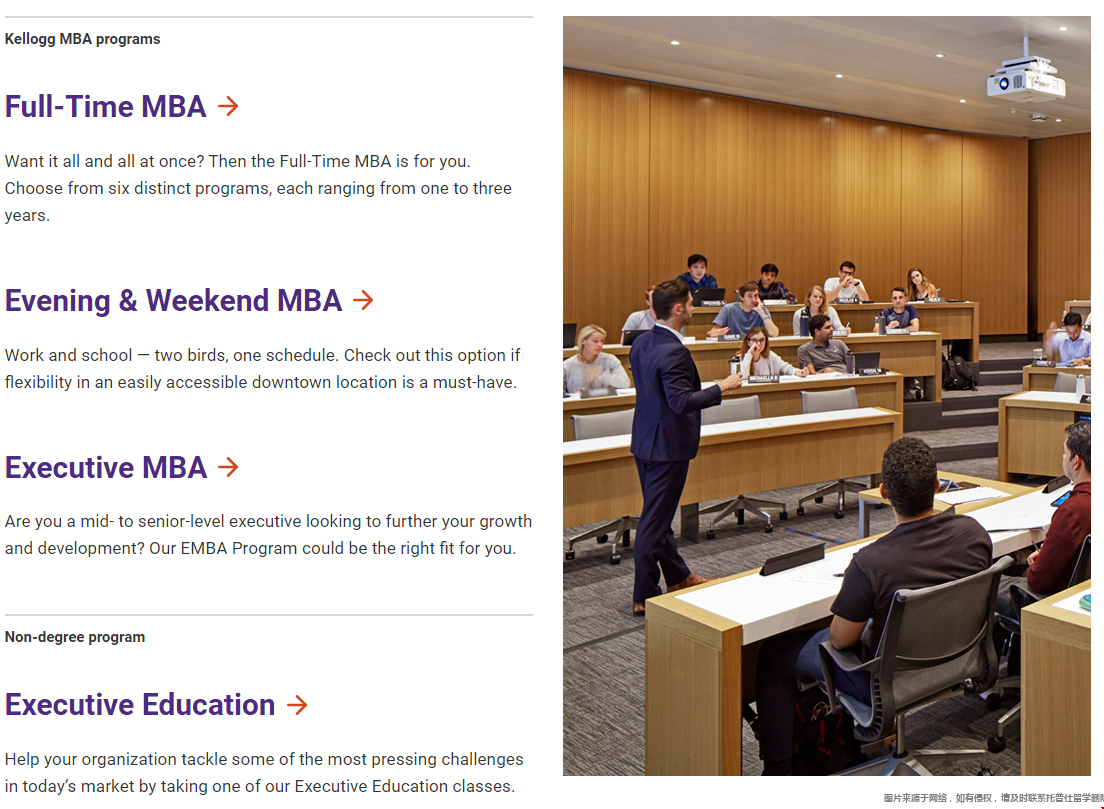Viewport: 1104px width, 809px height.
Task: Click the Executive Education classes description text
Action: (x=264, y=773)
